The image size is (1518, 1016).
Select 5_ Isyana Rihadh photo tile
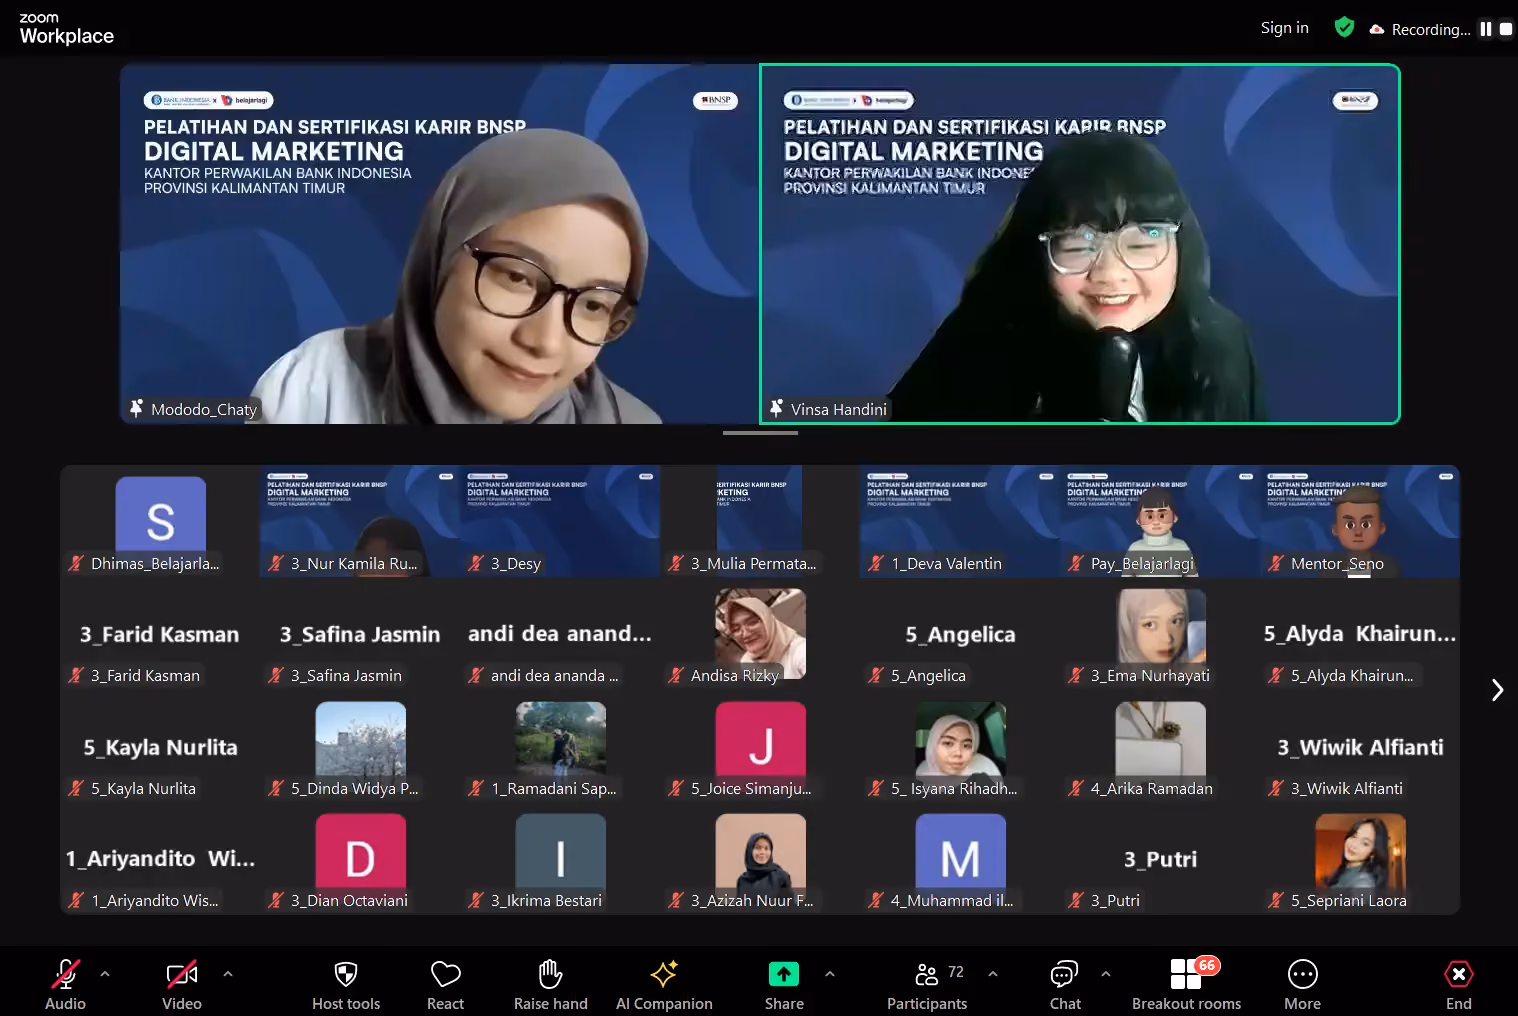point(960,746)
